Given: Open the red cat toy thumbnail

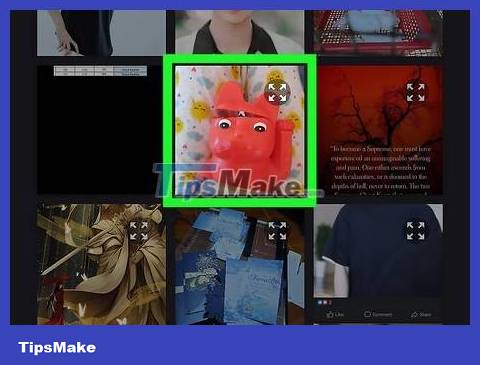Looking at the screenshot, I should click(x=240, y=130).
